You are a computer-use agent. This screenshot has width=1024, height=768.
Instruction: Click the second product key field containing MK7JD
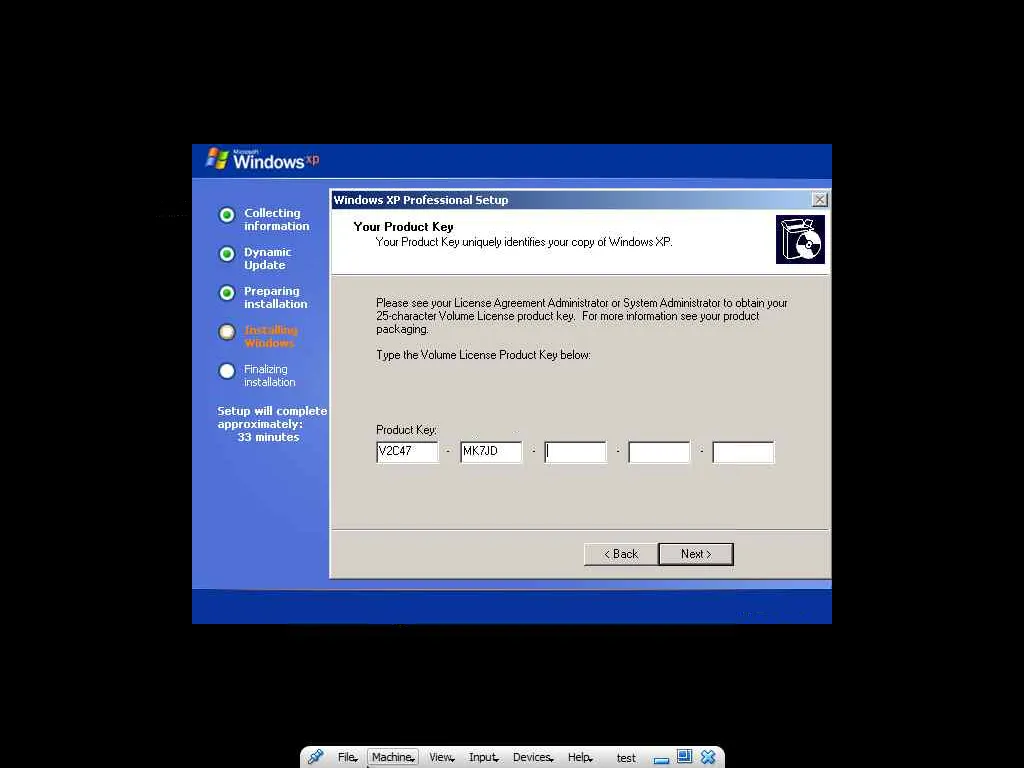coord(491,452)
